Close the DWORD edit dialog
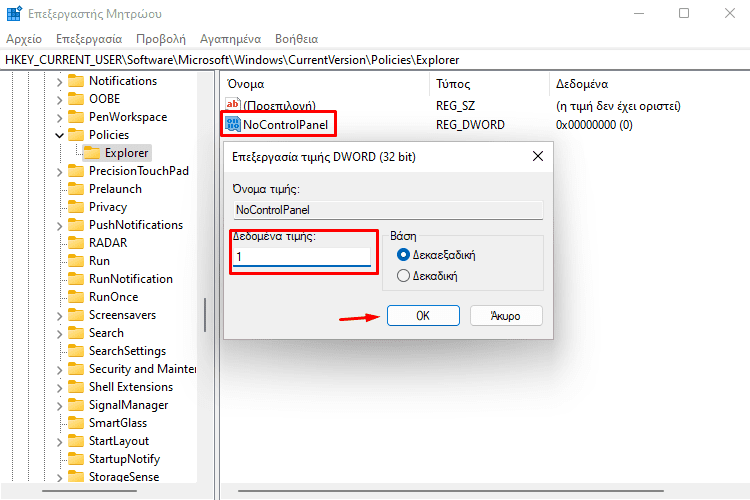 [x=538, y=156]
